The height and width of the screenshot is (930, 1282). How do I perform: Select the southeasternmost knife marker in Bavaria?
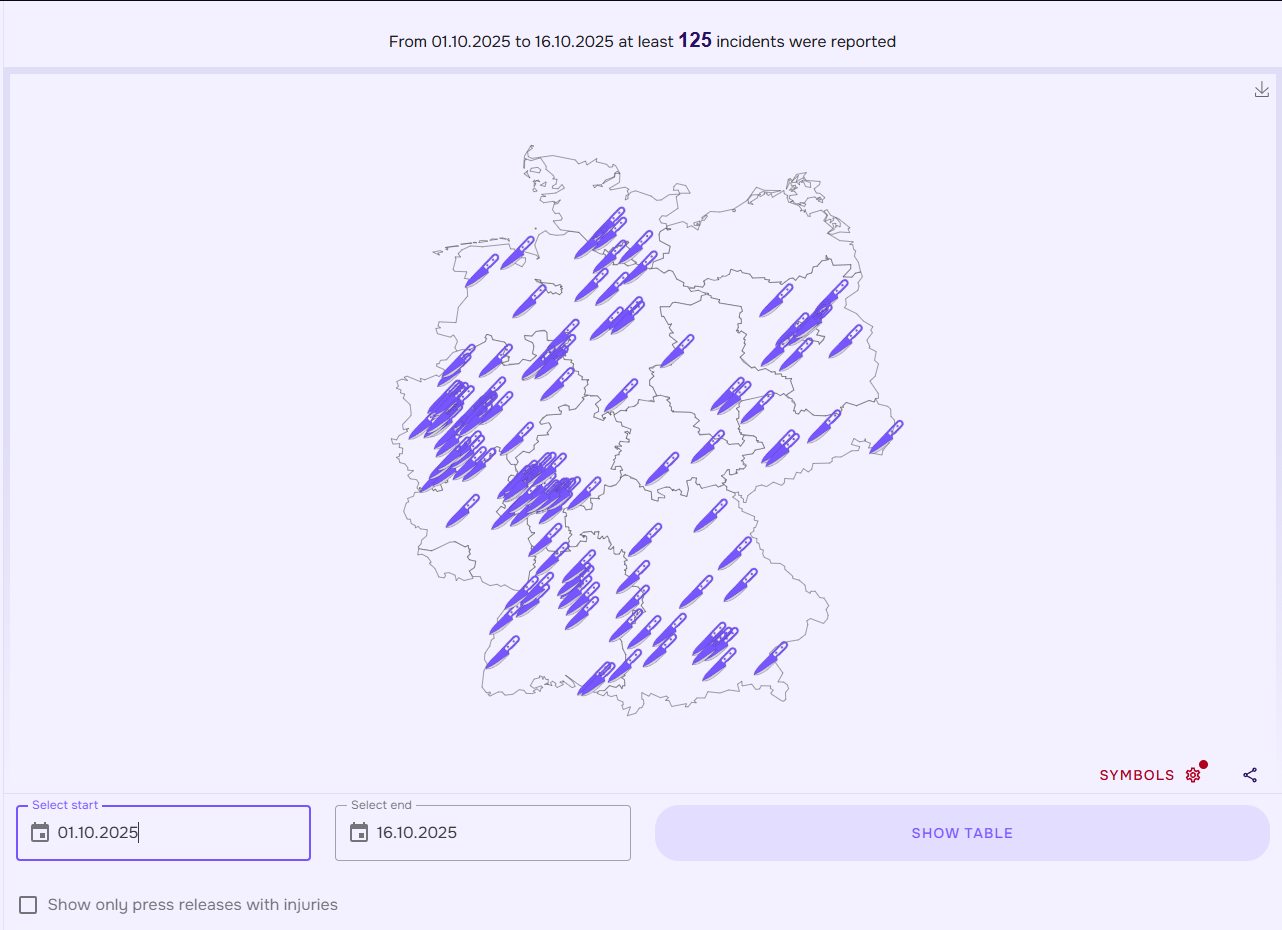771,658
